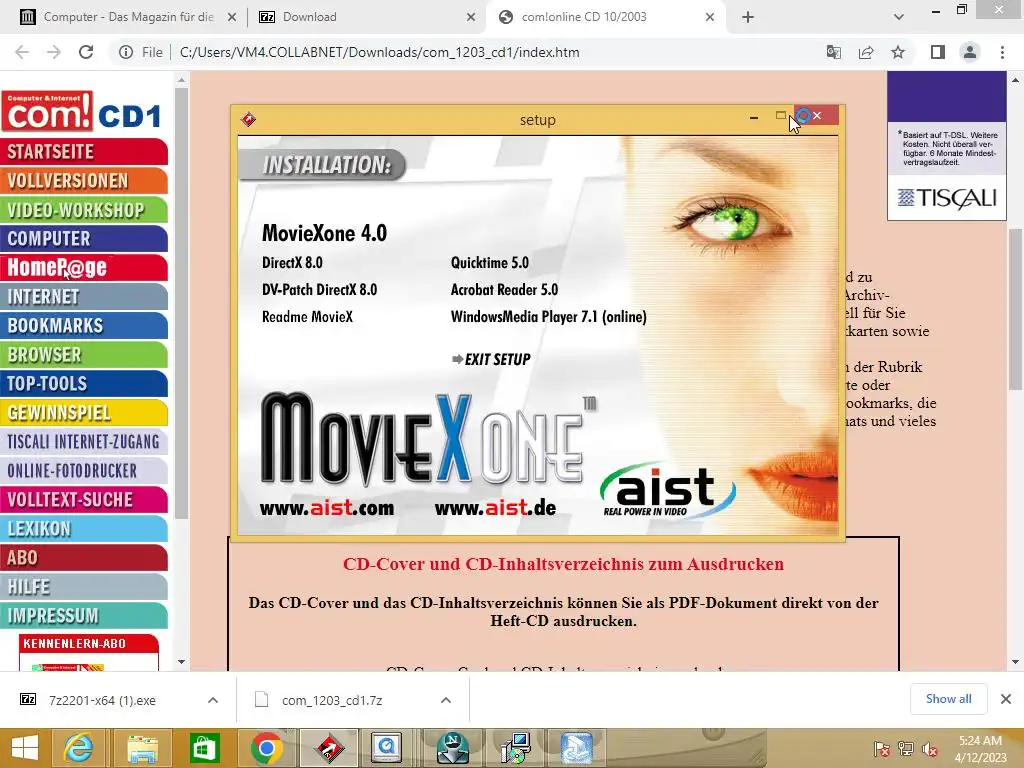Go to BROWSER sidebar section
Screen dimensions: 1024x768
click(x=84, y=355)
